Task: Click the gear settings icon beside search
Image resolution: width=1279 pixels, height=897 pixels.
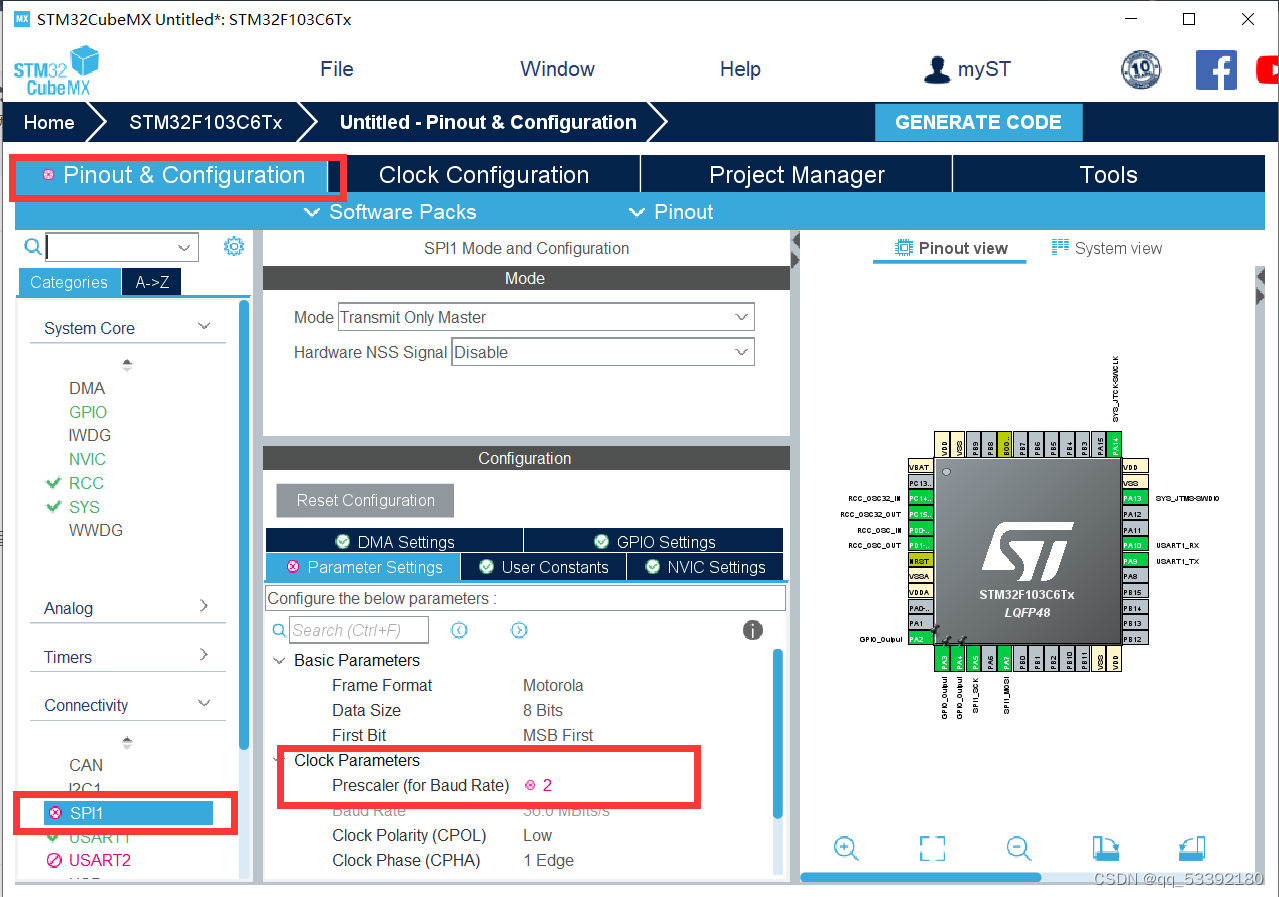Action: [x=234, y=246]
